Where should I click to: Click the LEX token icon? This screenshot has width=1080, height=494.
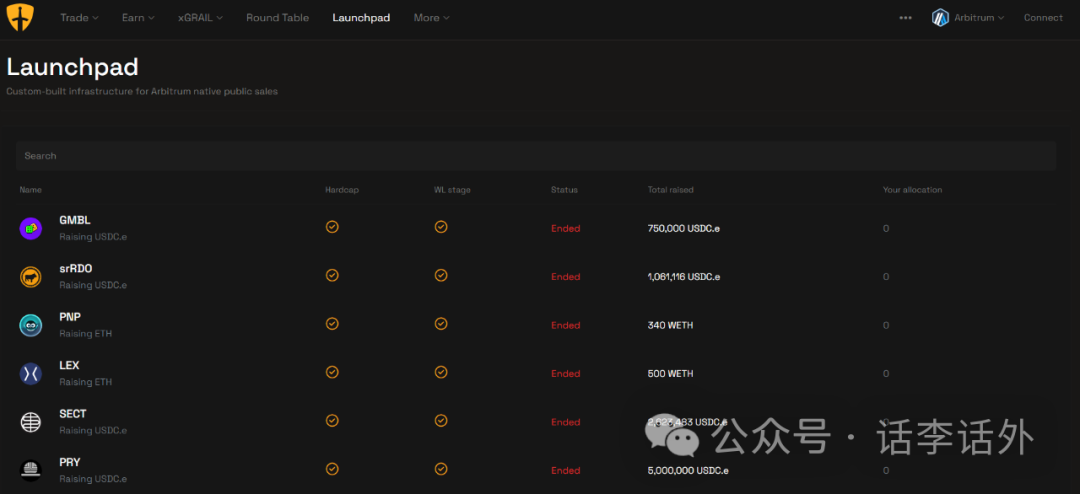click(x=30, y=373)
